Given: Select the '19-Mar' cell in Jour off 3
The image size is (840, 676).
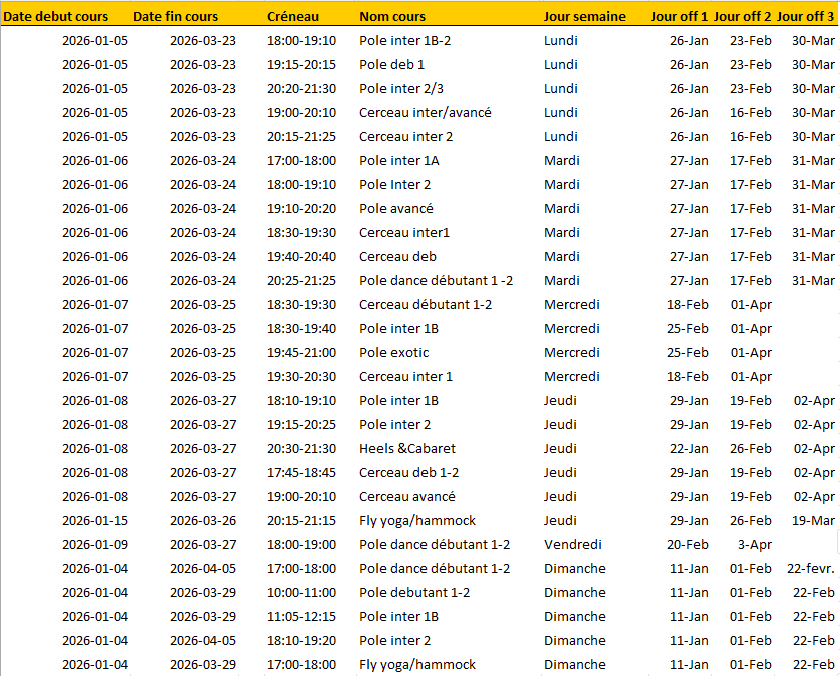Looking at the screenshot, I should pos(813,520).
